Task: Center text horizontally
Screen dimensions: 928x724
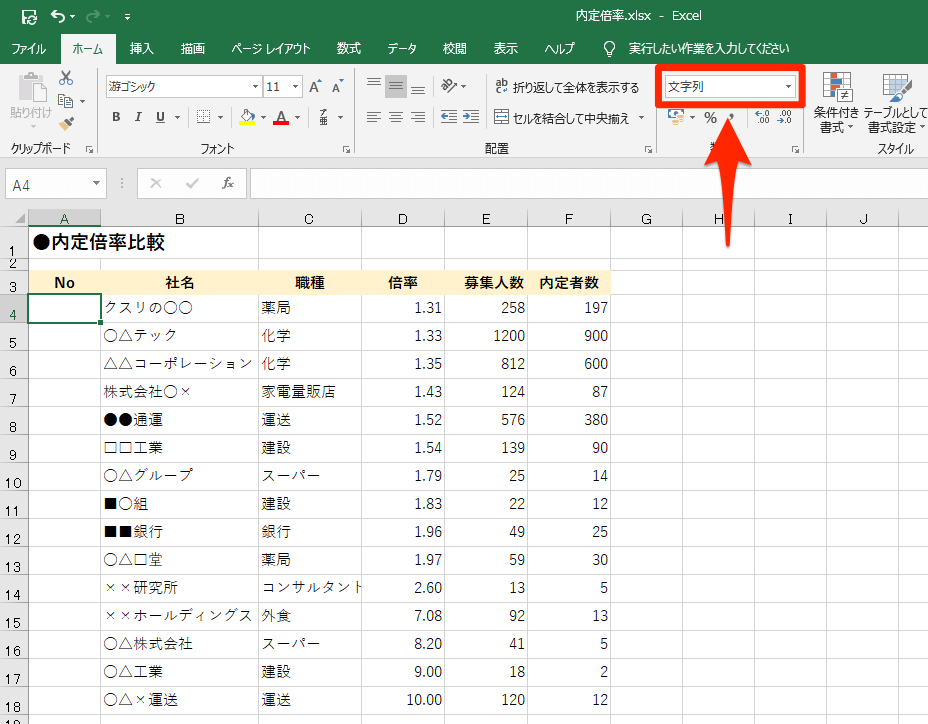Action: (396, 117)
